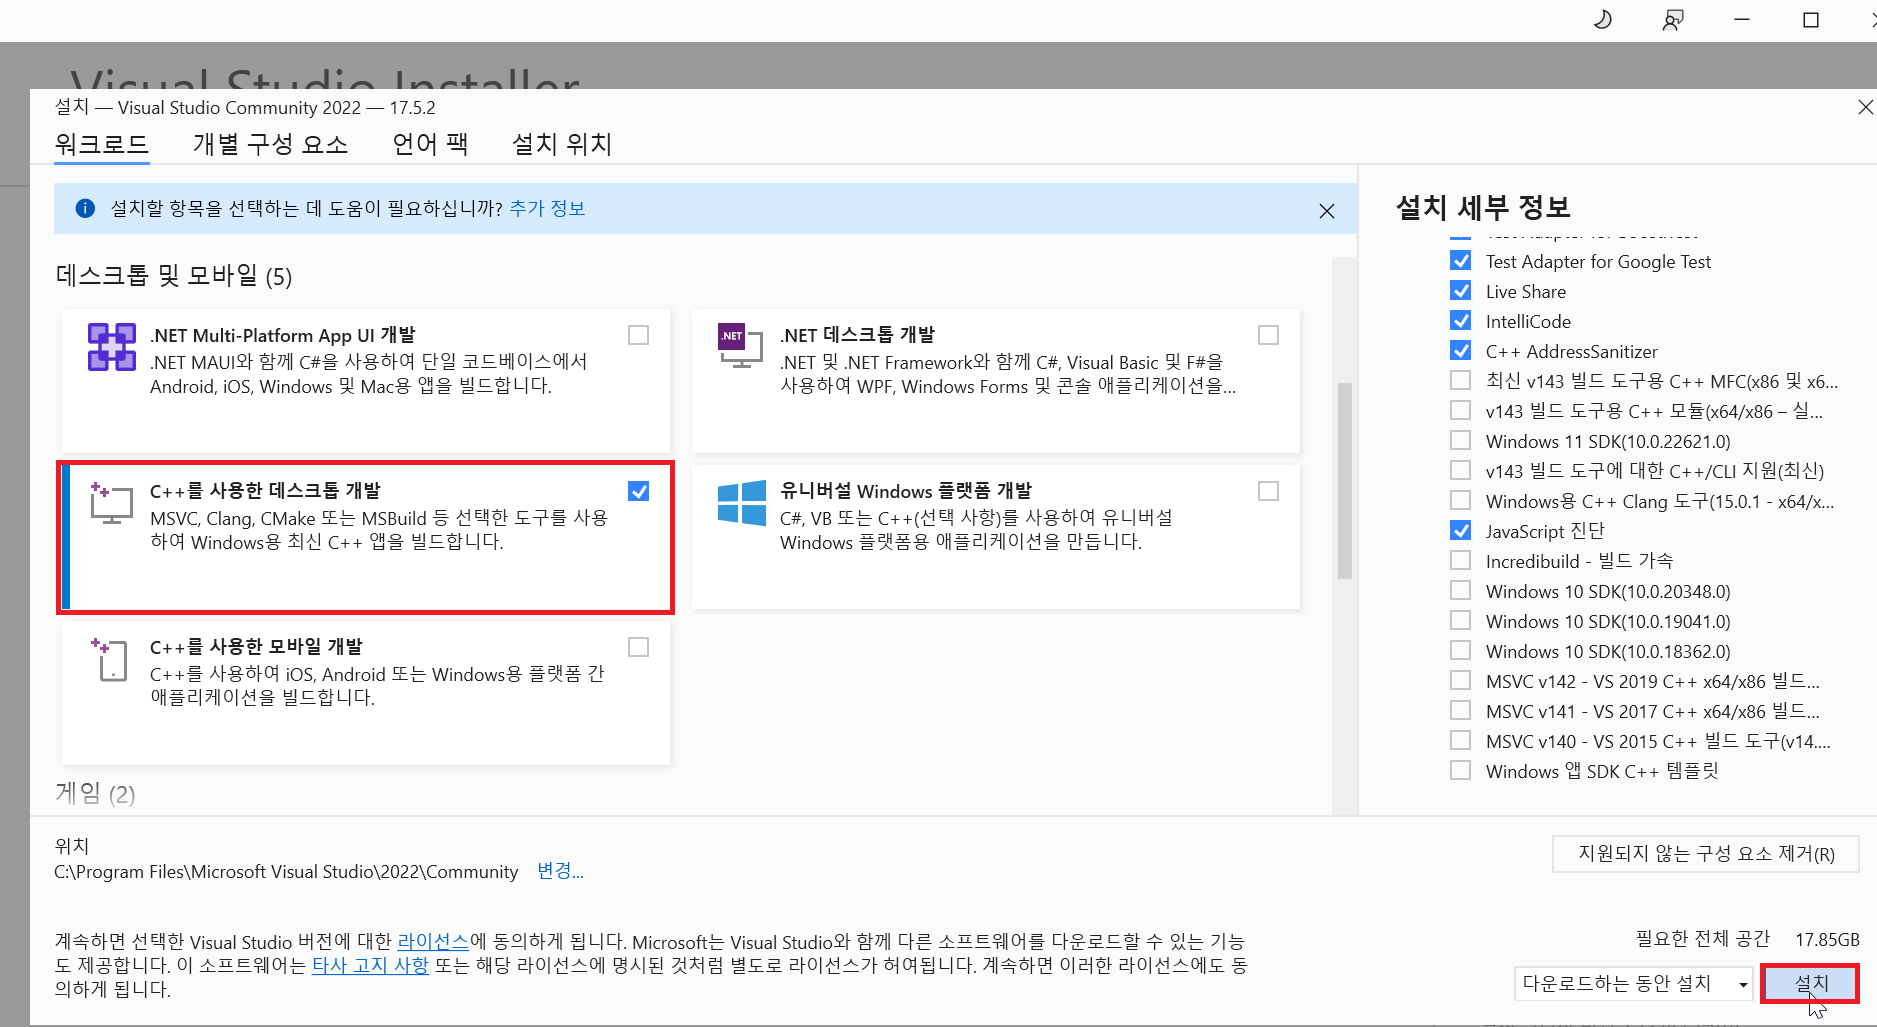The width and height of the screenshot is (1877, 1027).
Task: Uncheck the C++를 사용한 데스크톱 개발 workload
Action: pos(638,491)
